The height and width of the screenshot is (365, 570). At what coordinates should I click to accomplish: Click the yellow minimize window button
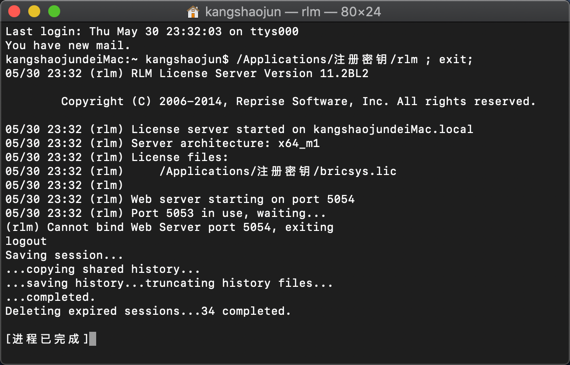[x=34, y=11]
